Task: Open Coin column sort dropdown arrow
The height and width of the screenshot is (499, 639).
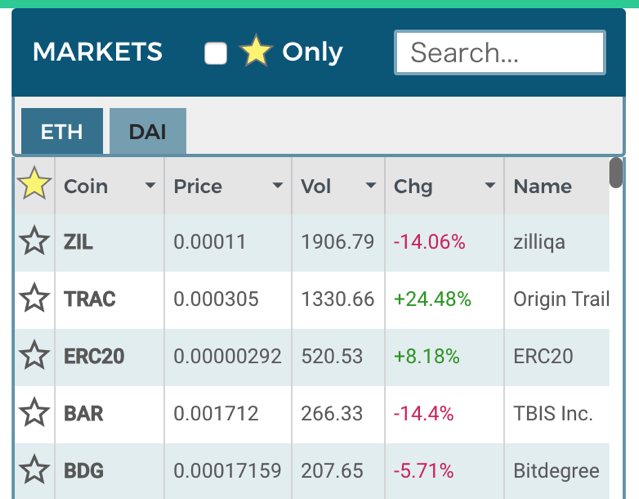Action: coord(150,186)
